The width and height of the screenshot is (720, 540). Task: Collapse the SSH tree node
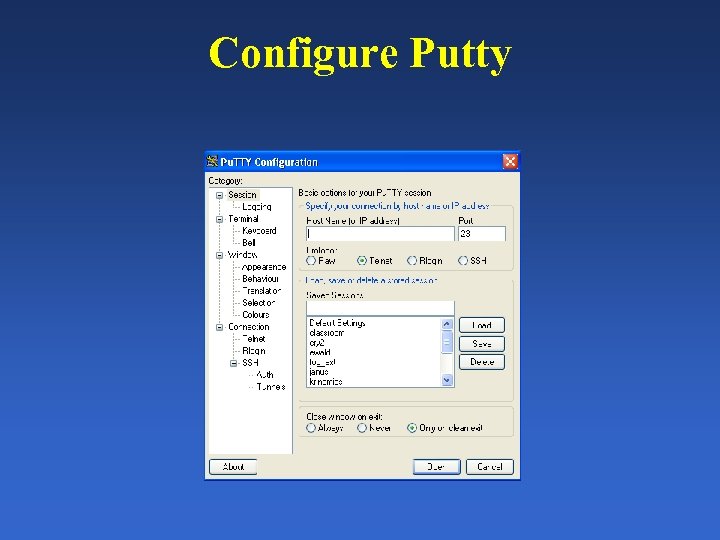[x=233, y=363]
